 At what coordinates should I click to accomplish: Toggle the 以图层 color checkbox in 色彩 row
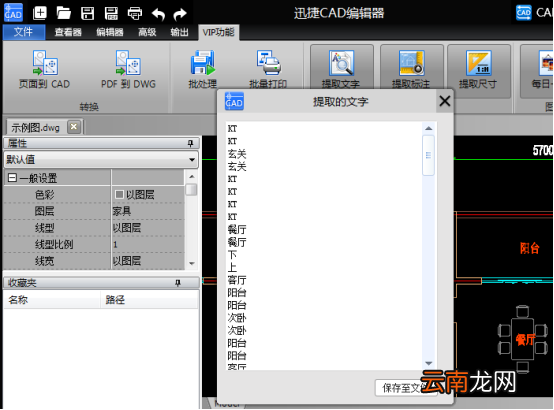tap(119, 194)
